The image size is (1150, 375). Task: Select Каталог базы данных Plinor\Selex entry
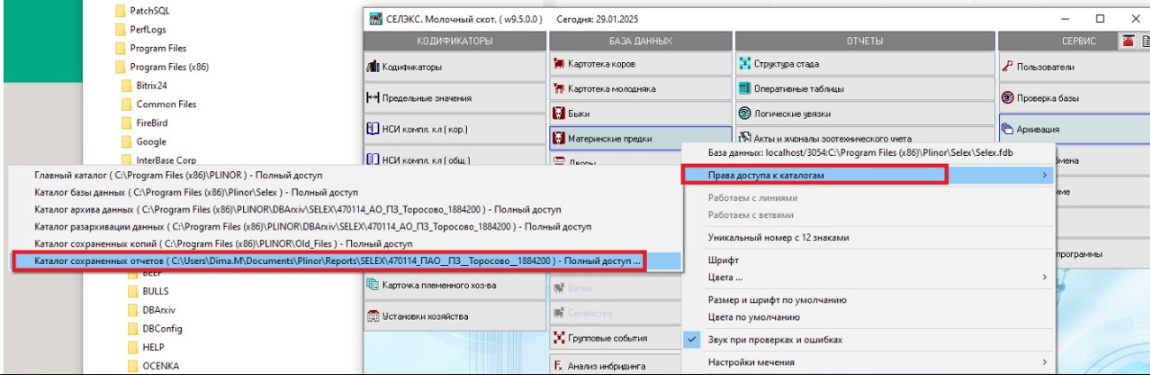pos(345,193)
